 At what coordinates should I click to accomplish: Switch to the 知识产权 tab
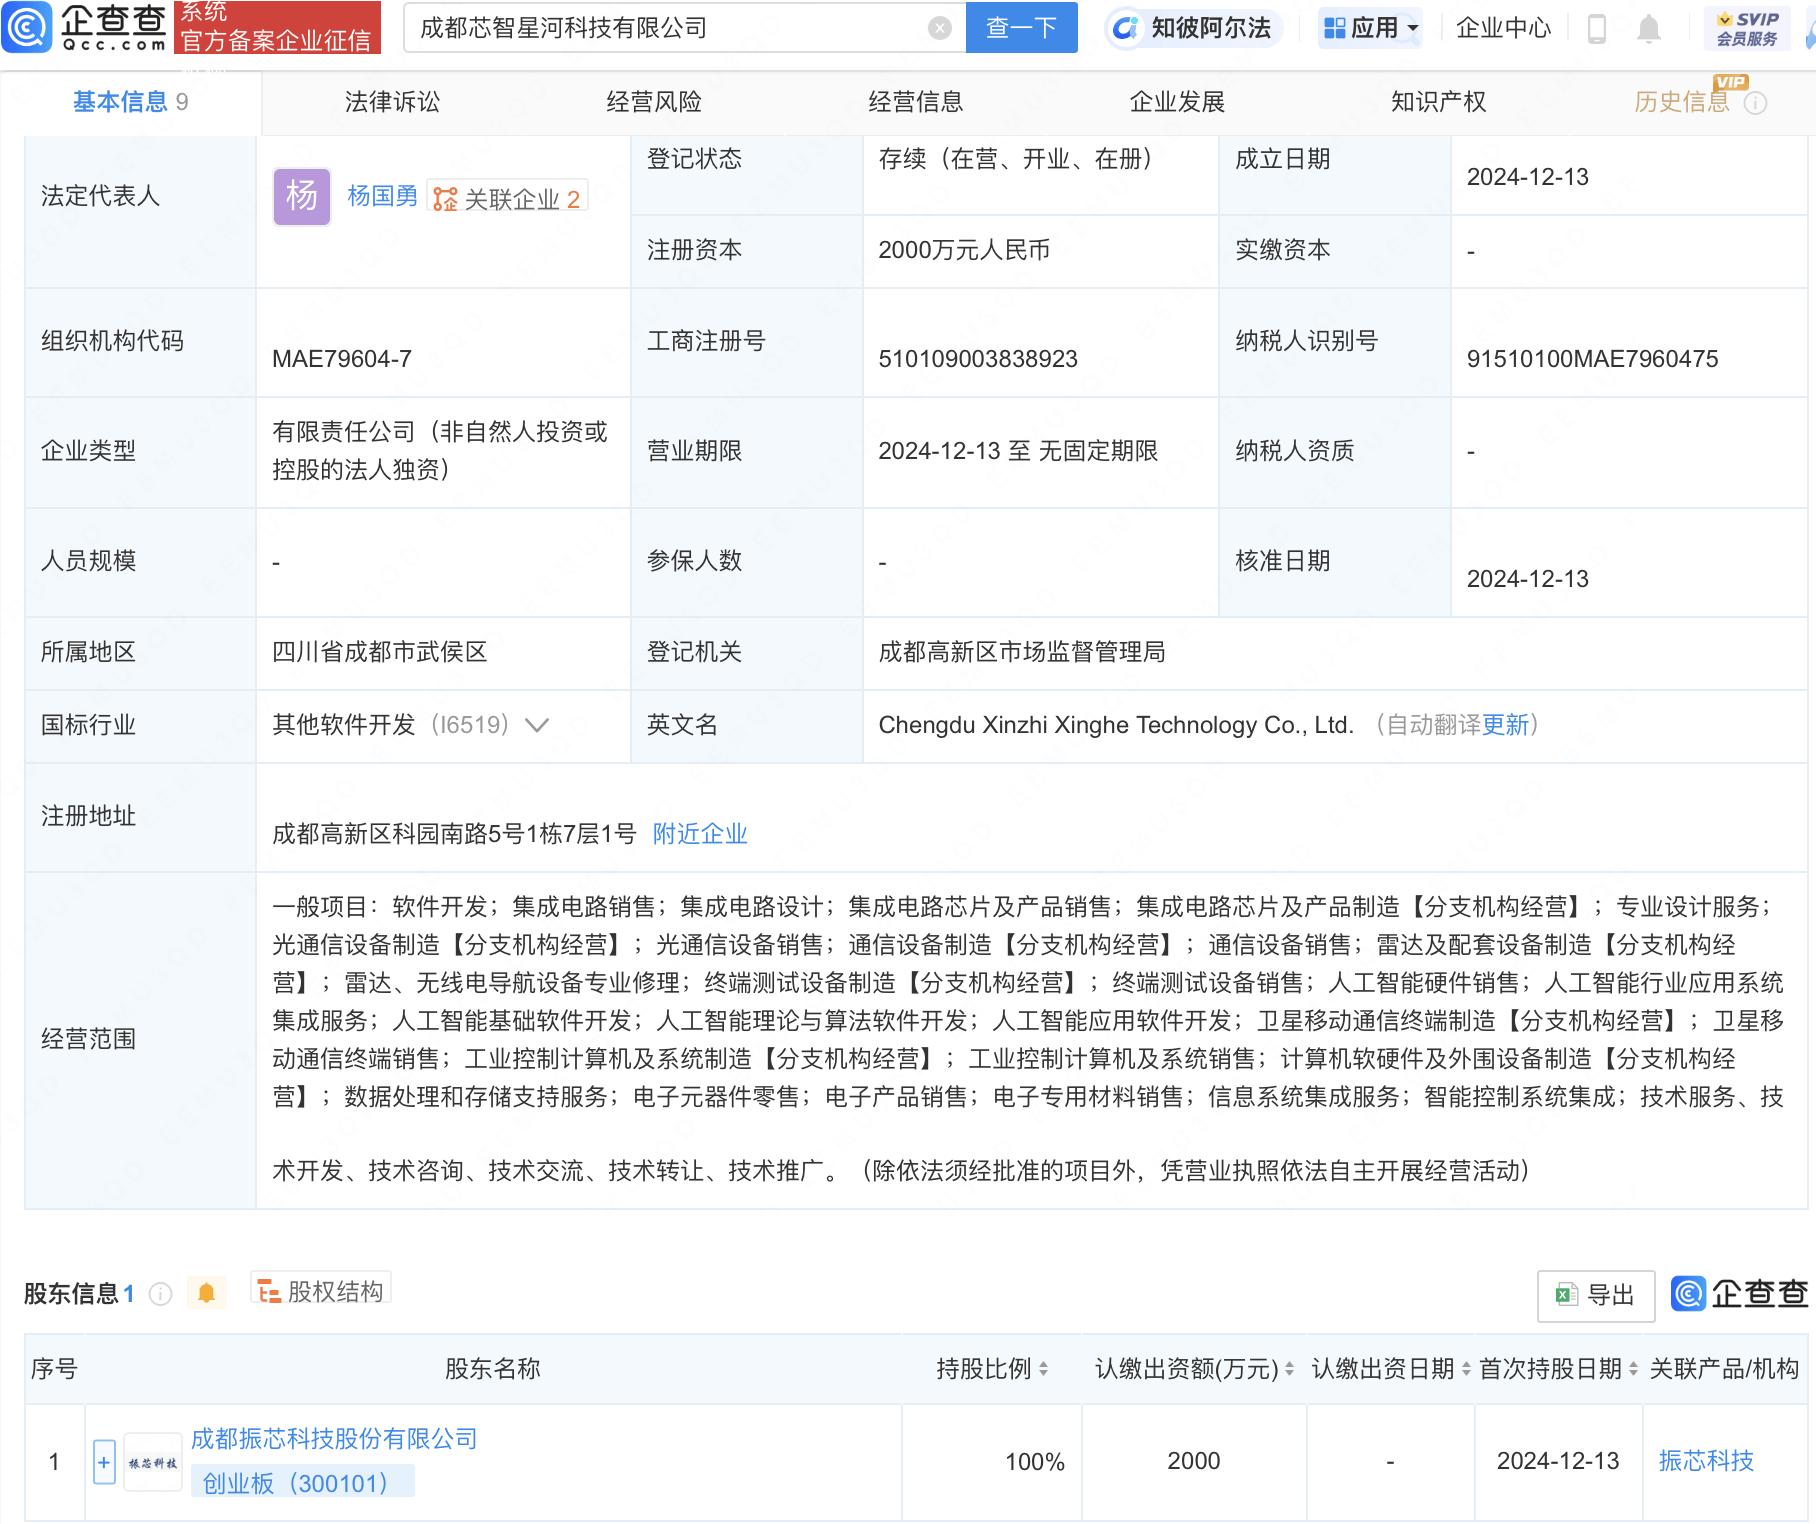(x=1438, y=102)
